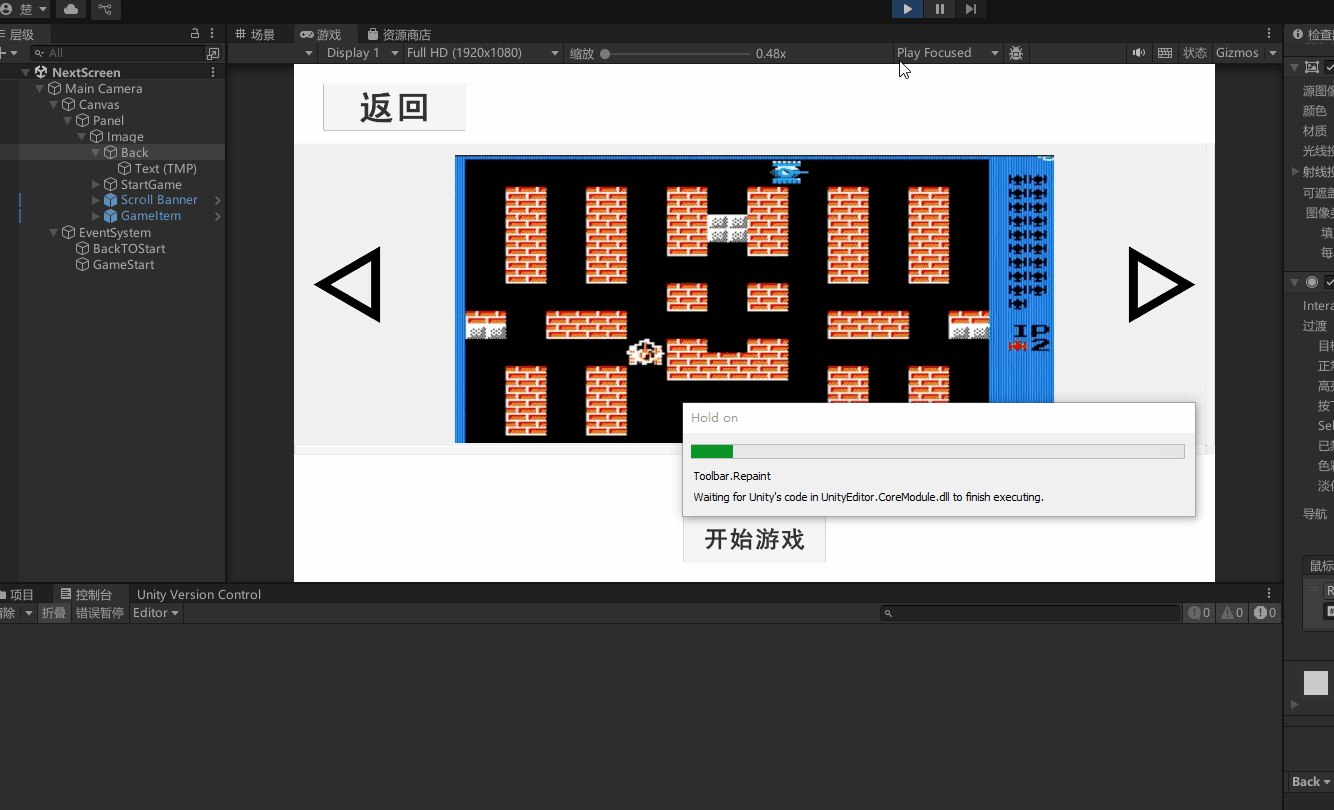Open the Display 1 dropdown
1334x810 pixels.
point(362,53)
